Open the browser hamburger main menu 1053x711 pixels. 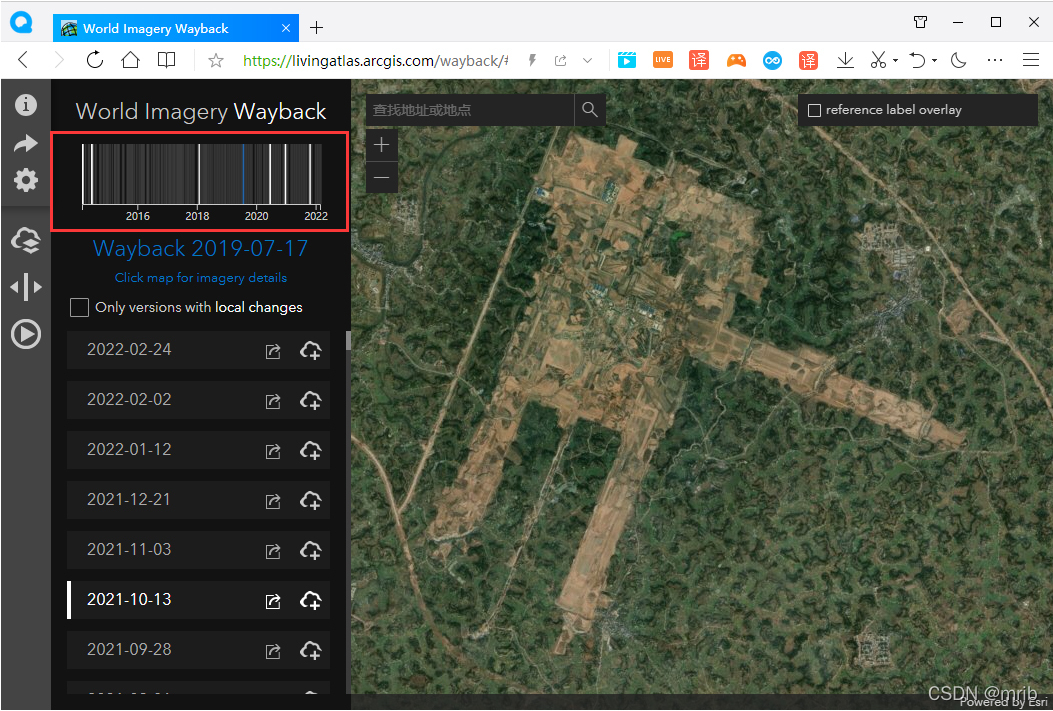1031,60
